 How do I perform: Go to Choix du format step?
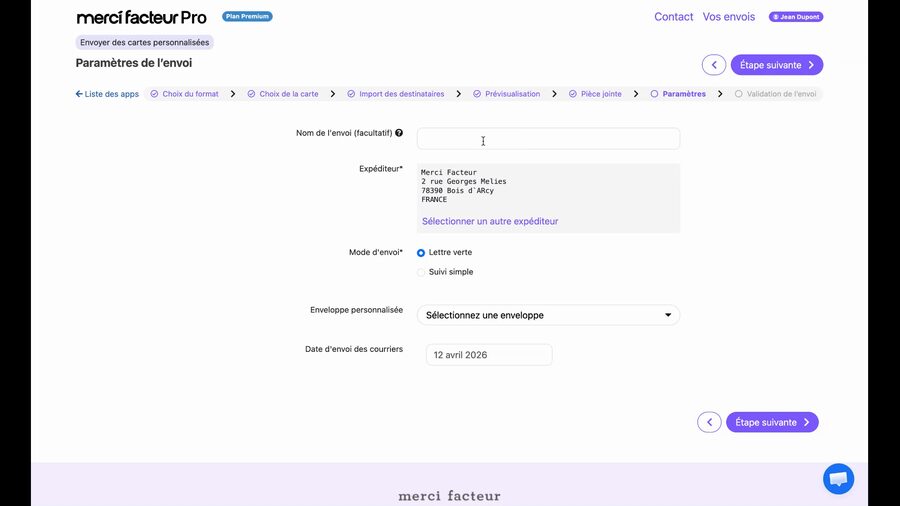pos(184,94)
